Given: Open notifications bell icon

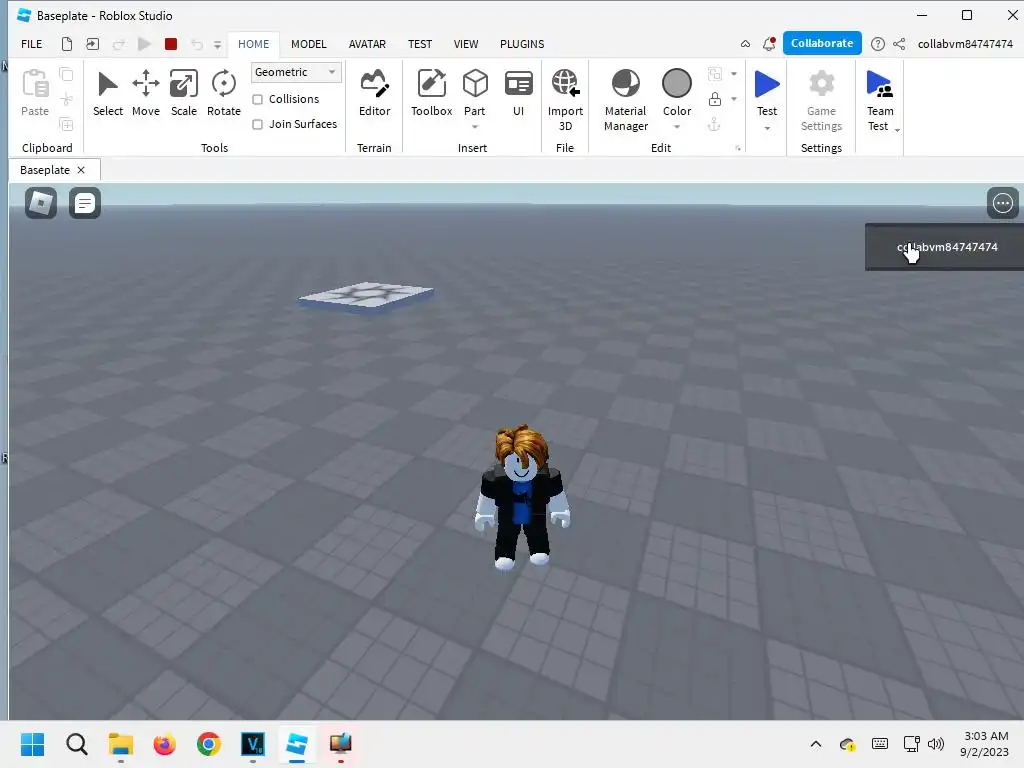Looking at the screenshot, I should [769, 44].
